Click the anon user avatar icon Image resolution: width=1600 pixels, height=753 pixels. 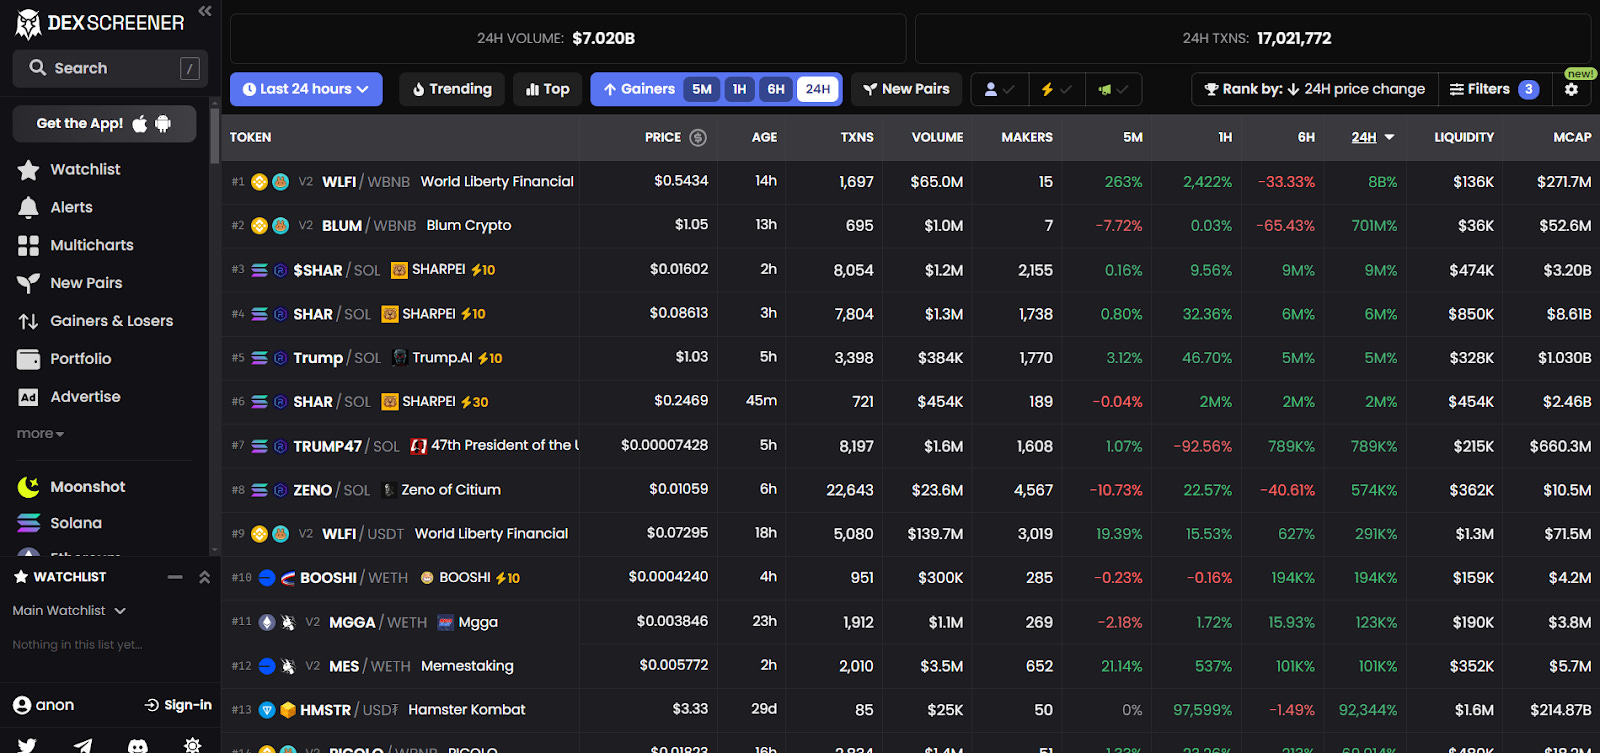tap(22, 705)
